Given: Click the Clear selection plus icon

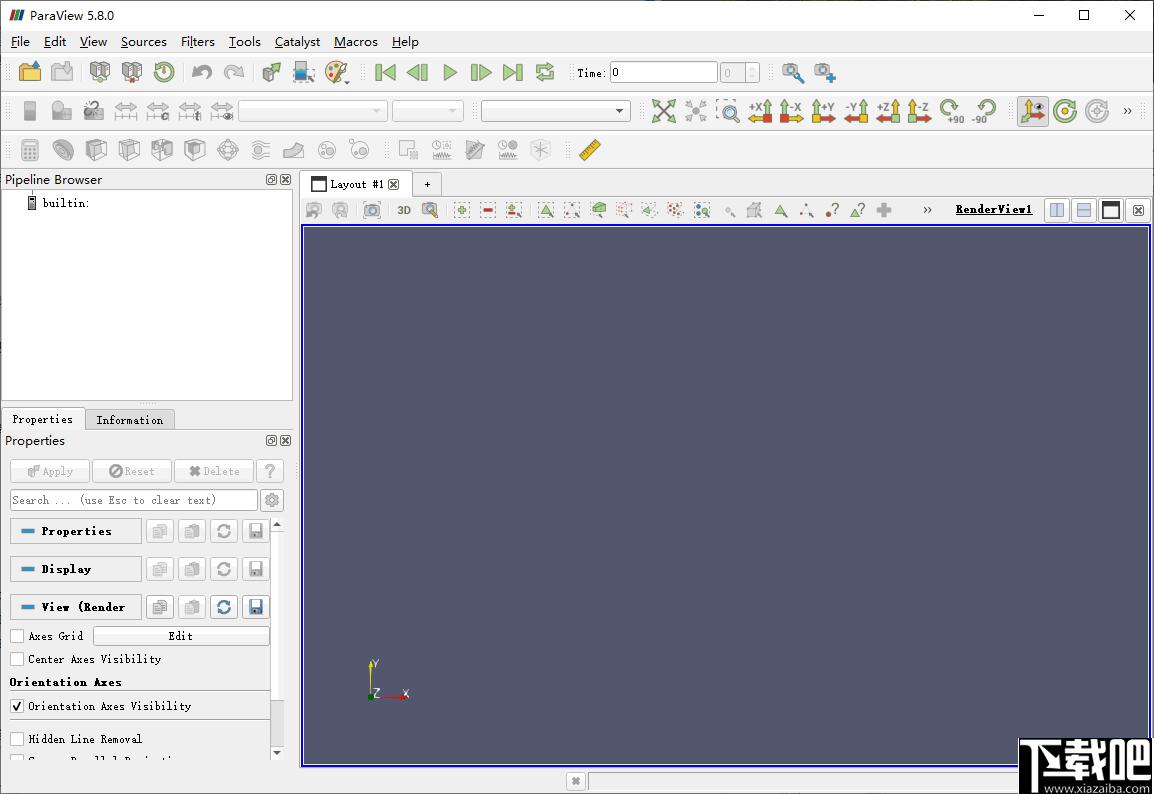Looking at the screenshot, I should 884,210.
